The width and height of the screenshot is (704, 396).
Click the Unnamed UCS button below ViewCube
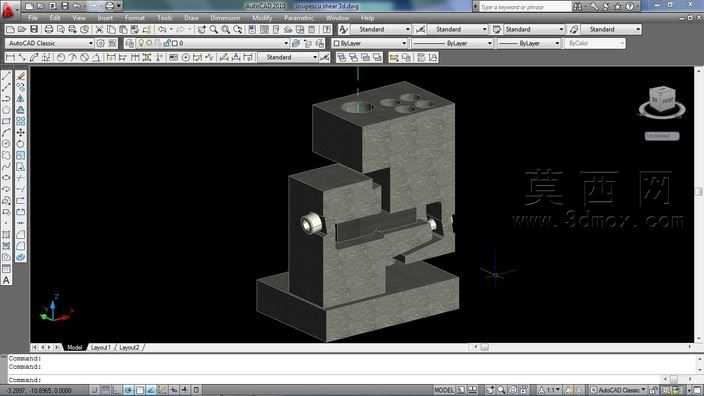[662, 136]
